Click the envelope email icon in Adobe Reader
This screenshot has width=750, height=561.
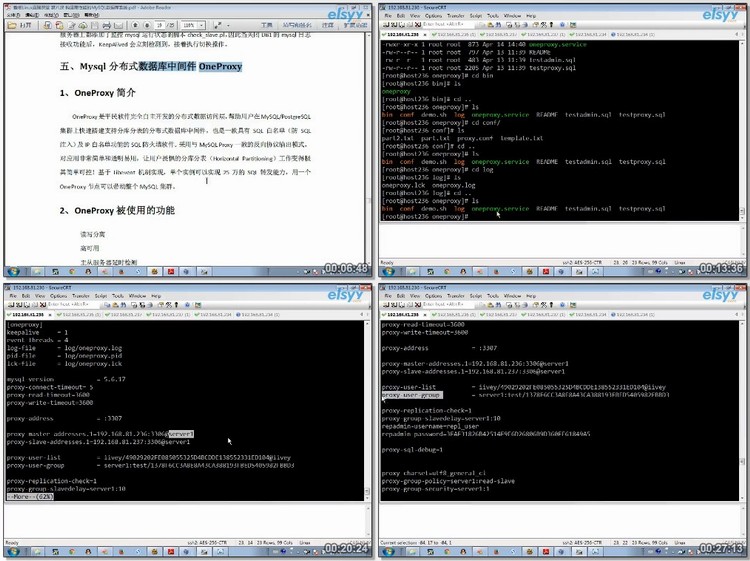click(x=119, y=25)
